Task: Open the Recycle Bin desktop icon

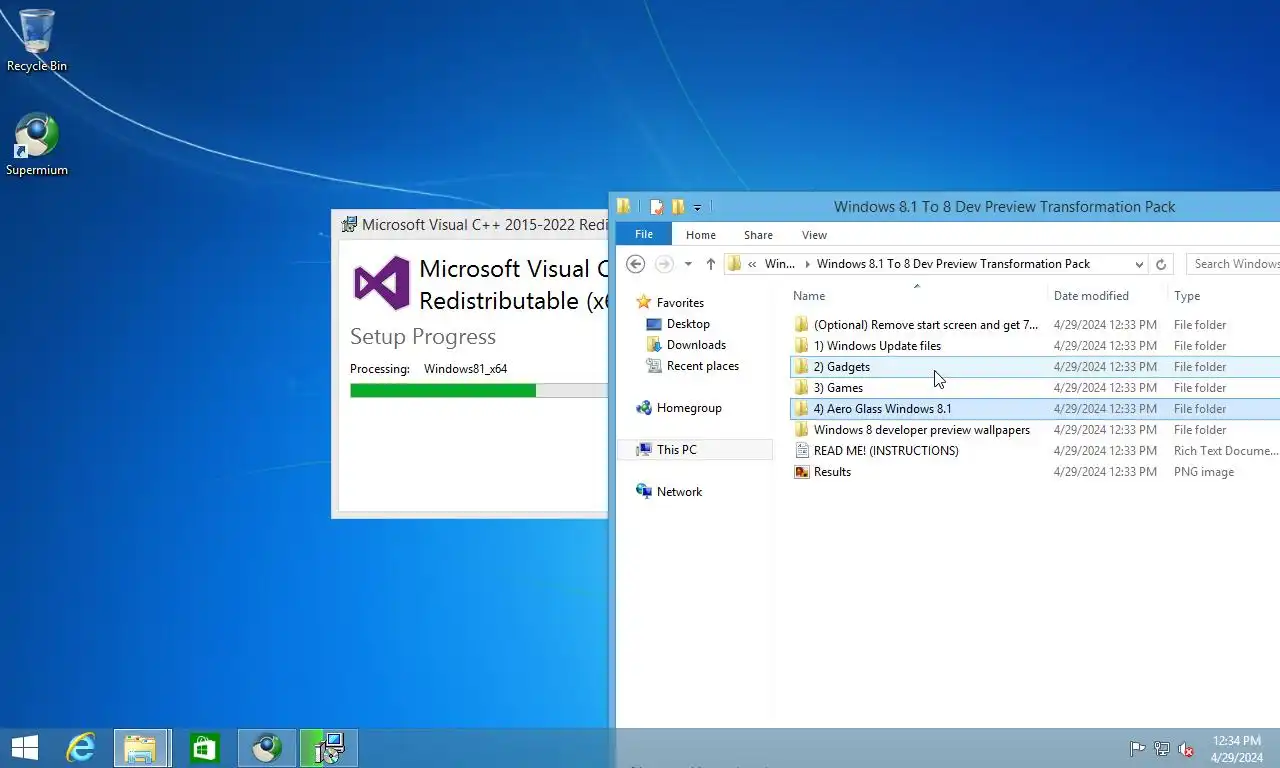Action: tap(37, 40)
